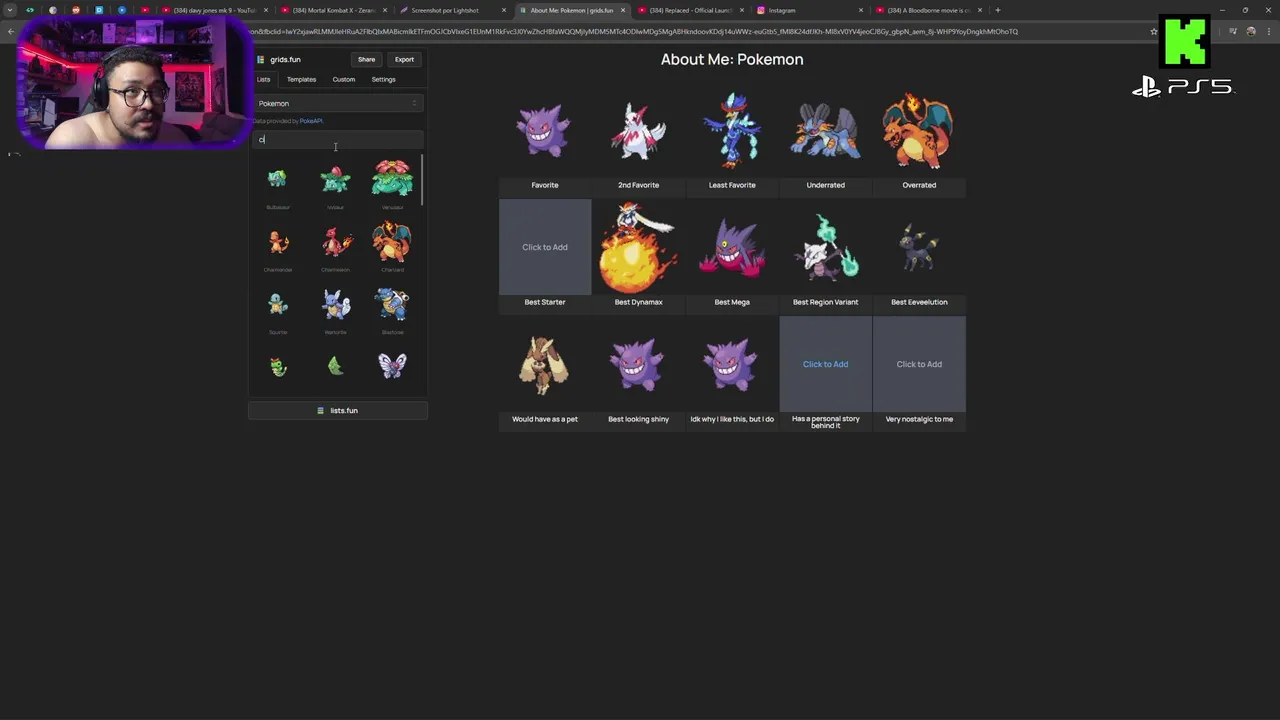Open a new browser tab
Viewport: 1280px width, 720px height.
click(997, 10)
